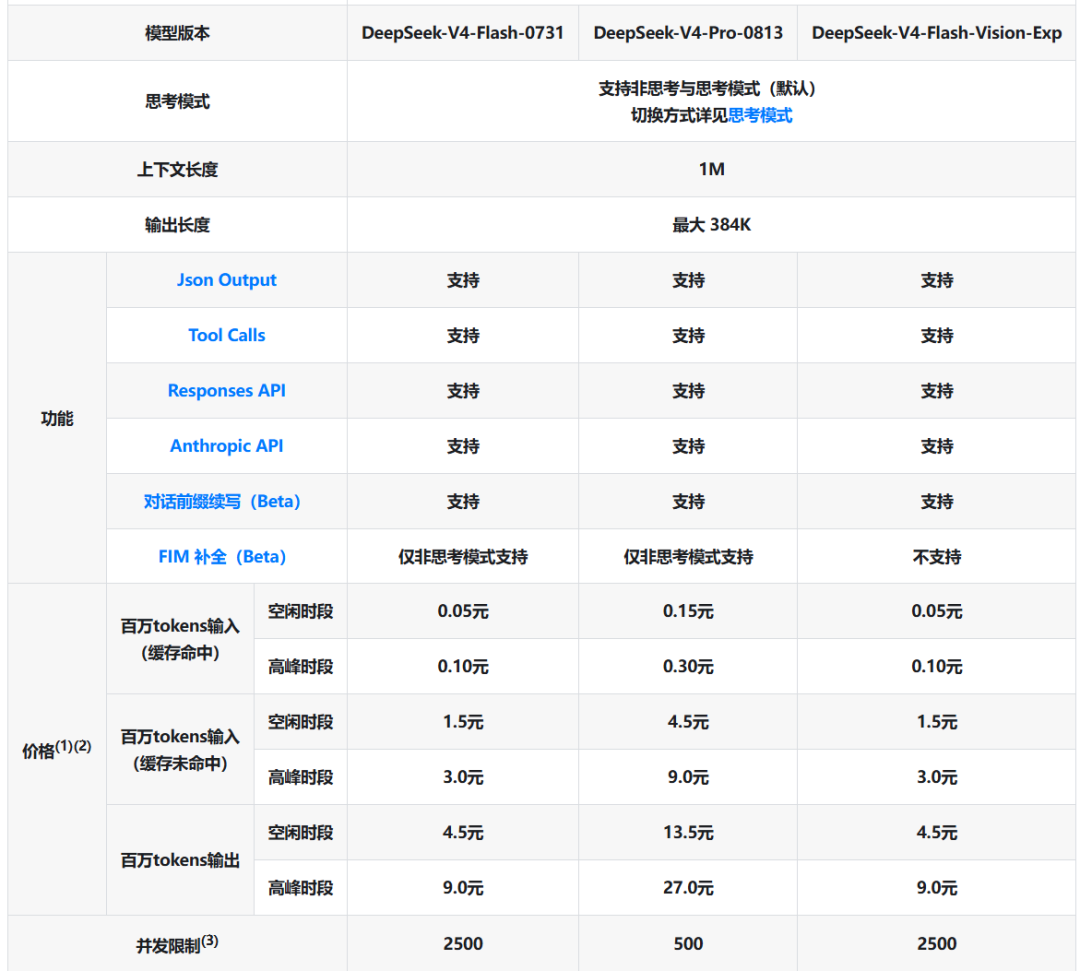1080x971 pixels.
Task: Open the Anthropic API link
Action: pos(227,446)
